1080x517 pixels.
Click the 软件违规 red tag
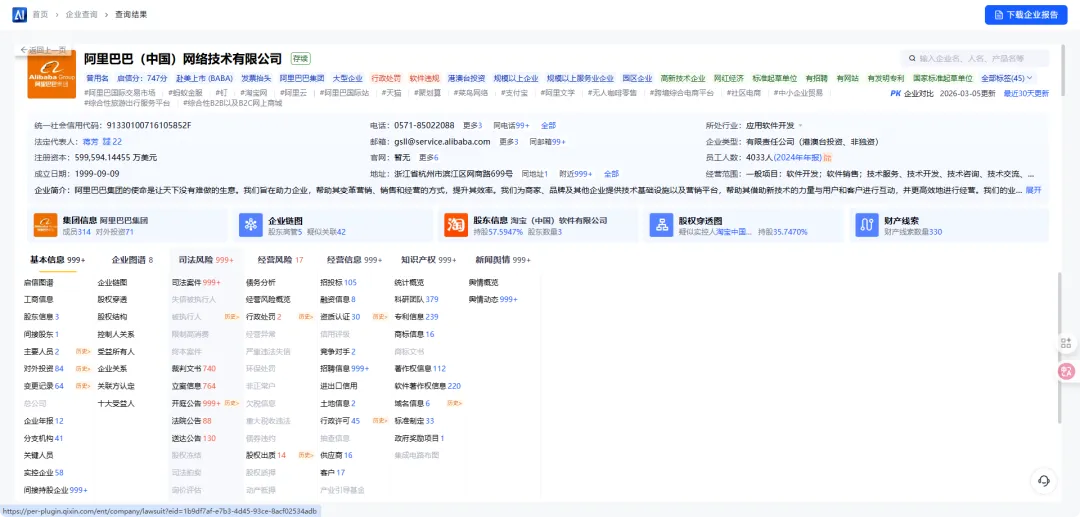pyautogui.click(x=424, y=78)
